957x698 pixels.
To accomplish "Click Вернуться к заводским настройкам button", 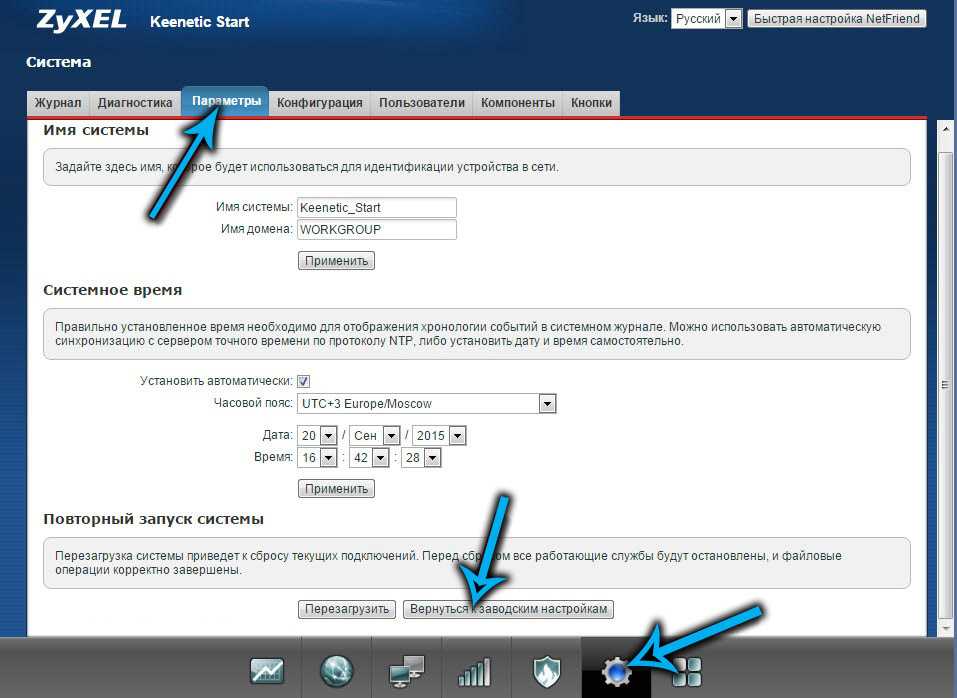I will [x=507, y=609].
